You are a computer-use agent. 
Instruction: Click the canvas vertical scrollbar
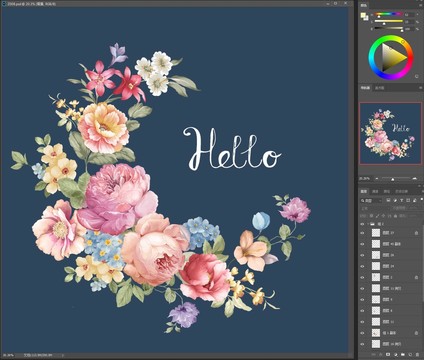click(351, 180)
